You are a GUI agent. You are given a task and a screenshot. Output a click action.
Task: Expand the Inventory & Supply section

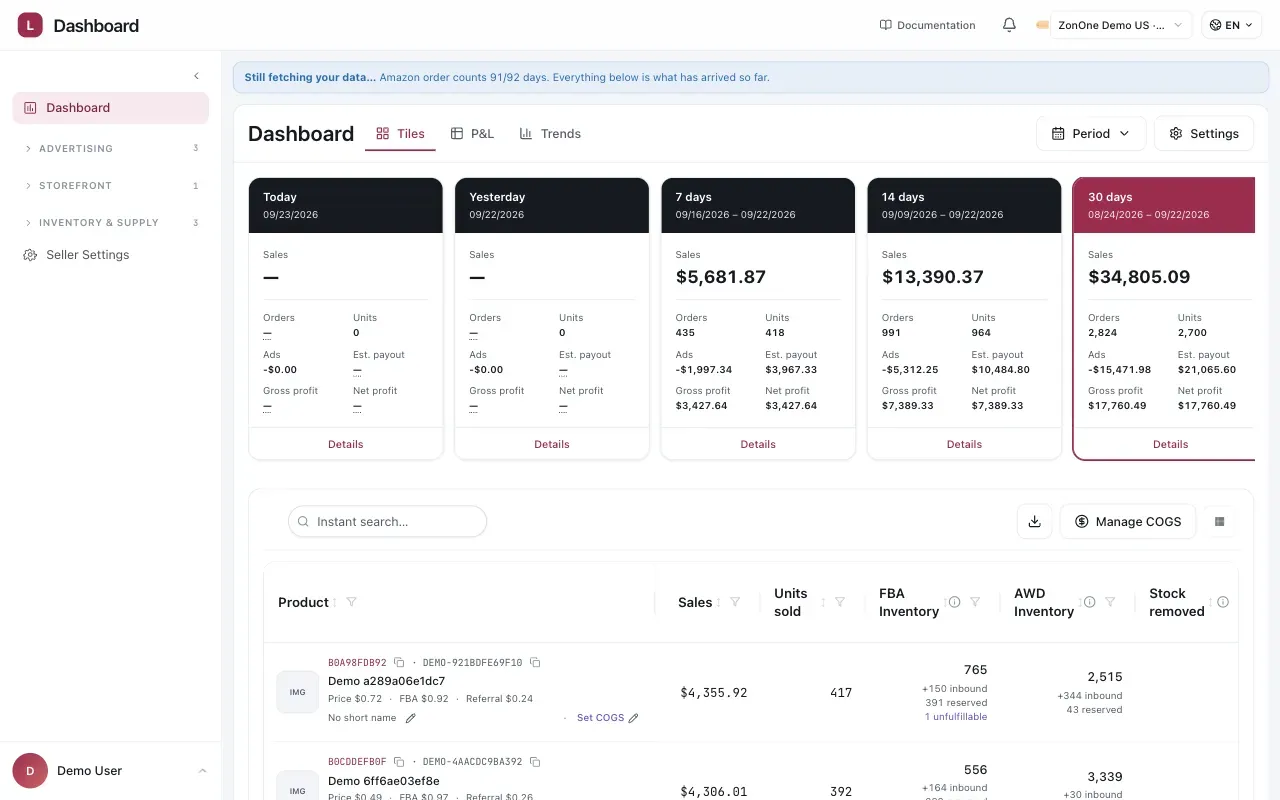[x=111, y=222]
